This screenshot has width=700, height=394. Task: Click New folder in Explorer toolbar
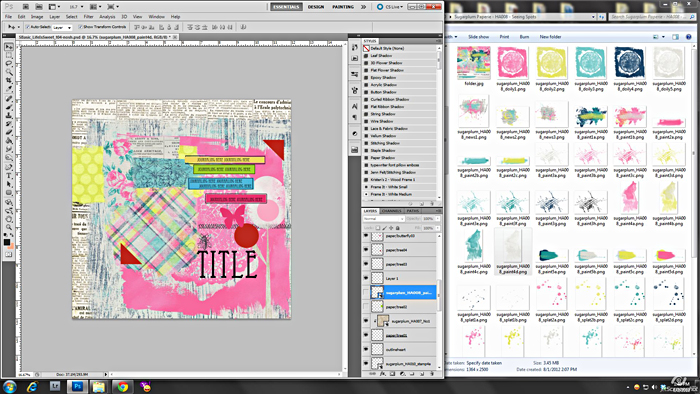coord(550,37)
